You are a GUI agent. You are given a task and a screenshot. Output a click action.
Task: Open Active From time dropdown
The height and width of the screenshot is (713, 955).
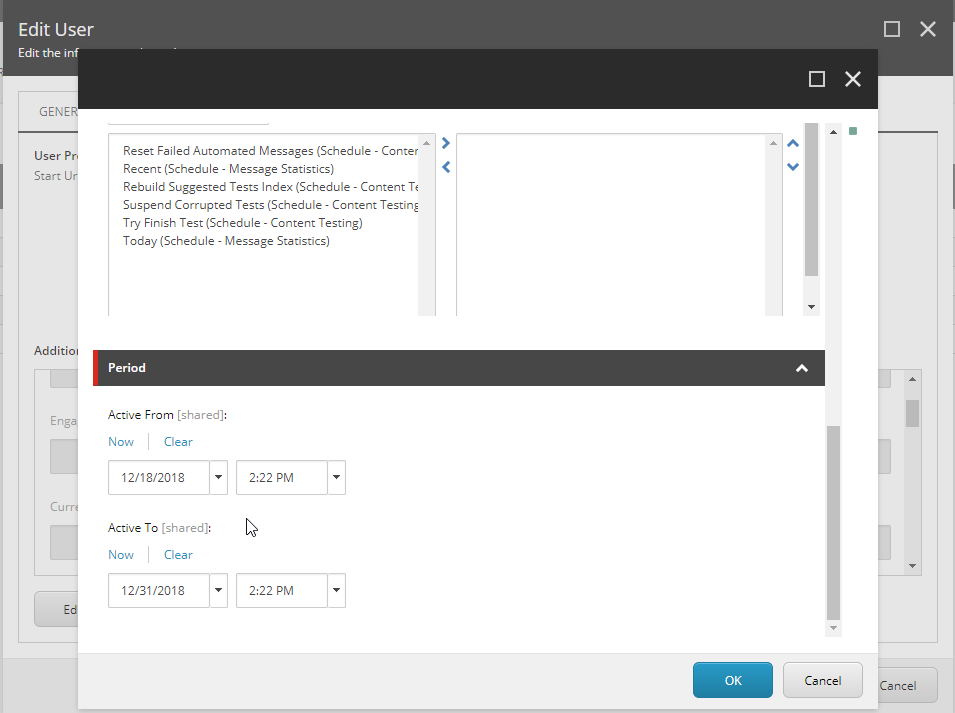(336, 478)
